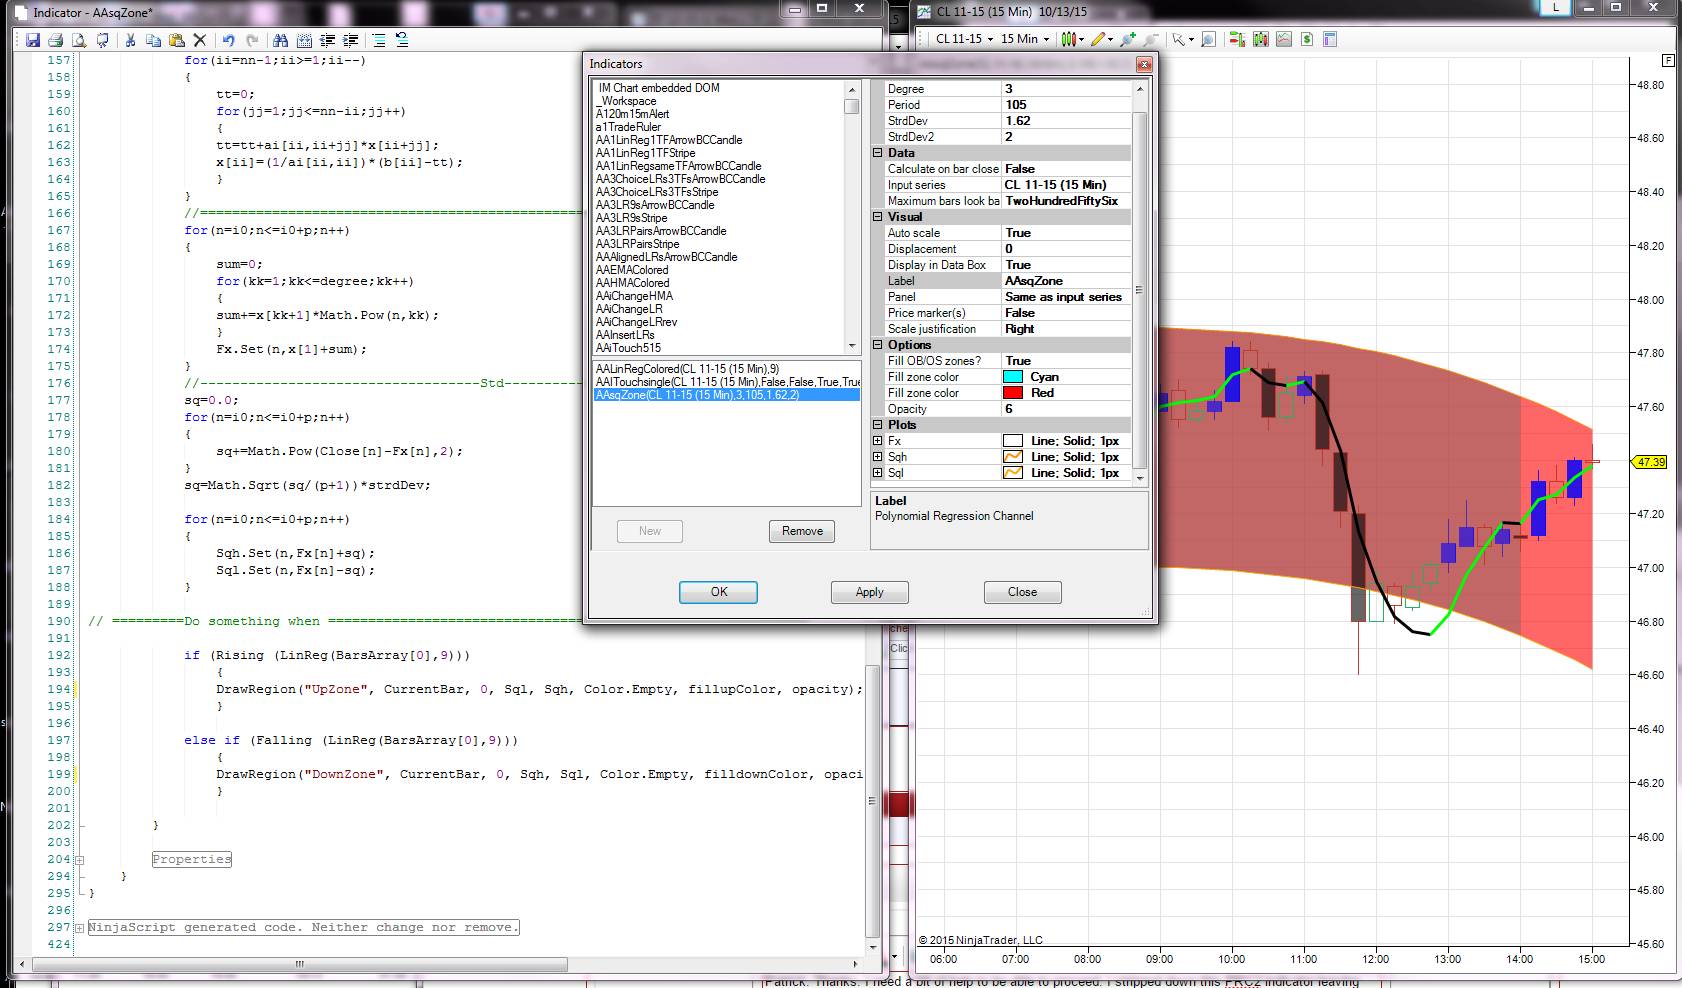Select AAEMAColored from the available indicators list
Image resolution: width=1682 pixels, height=988 pixels.
point(632,270)
